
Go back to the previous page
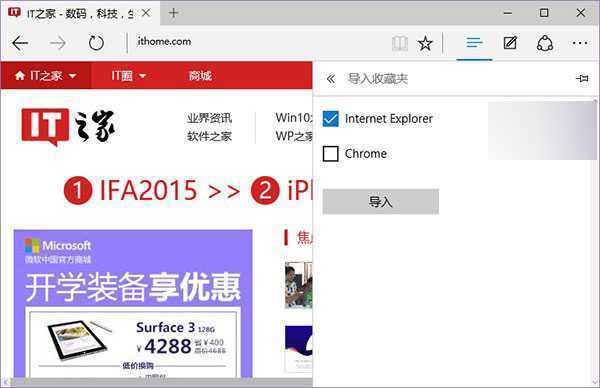20,43
